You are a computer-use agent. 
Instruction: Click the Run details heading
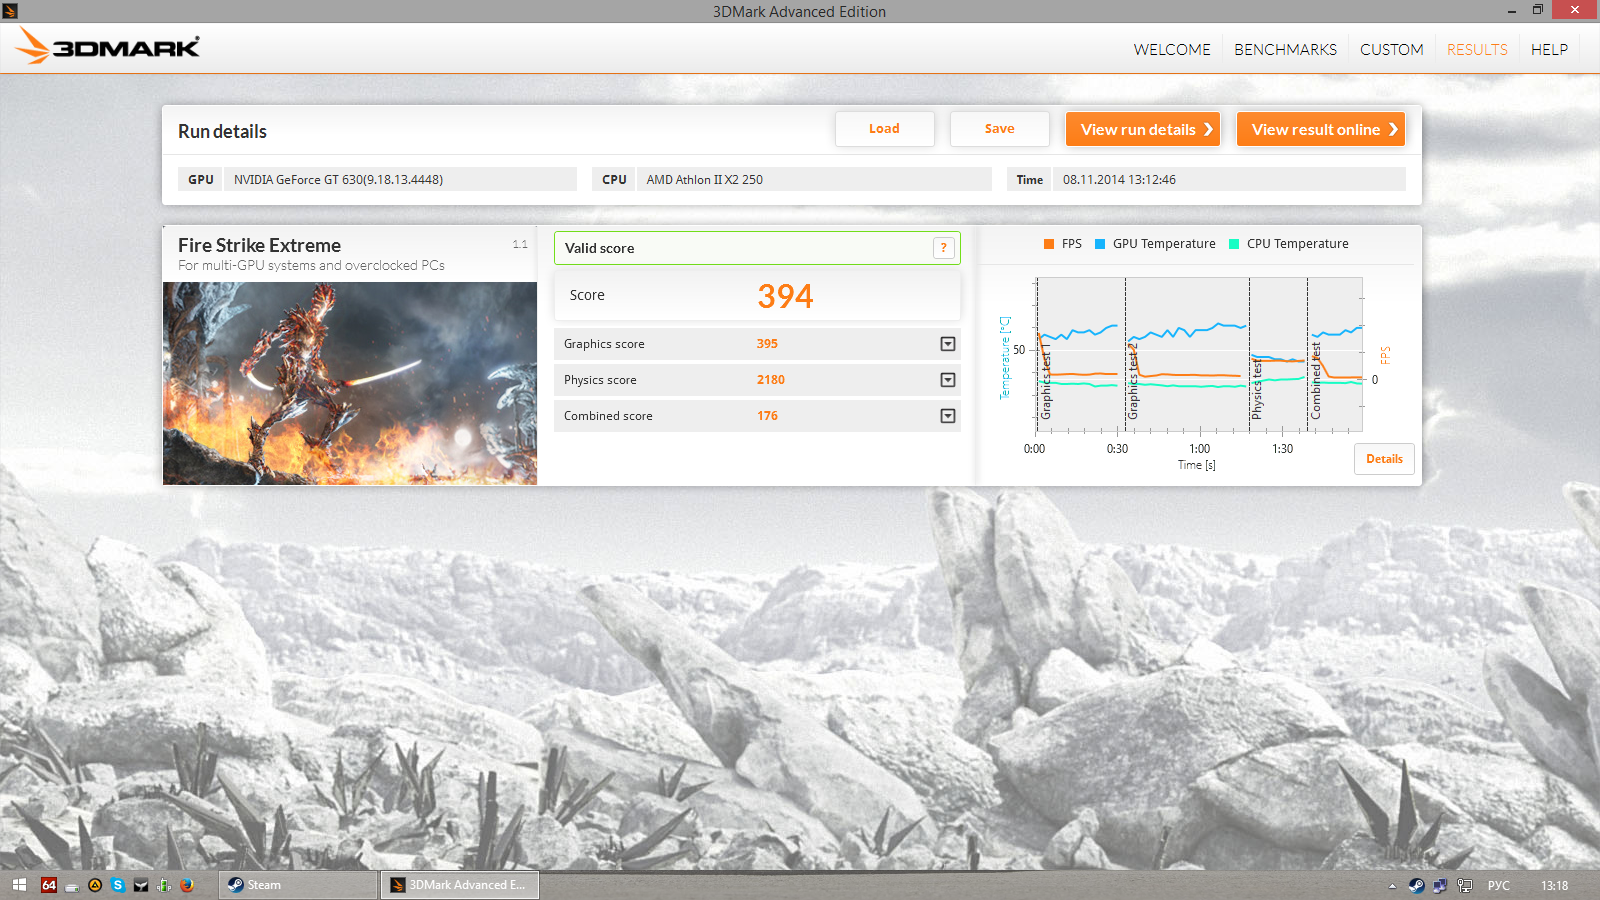coord(222,131)
